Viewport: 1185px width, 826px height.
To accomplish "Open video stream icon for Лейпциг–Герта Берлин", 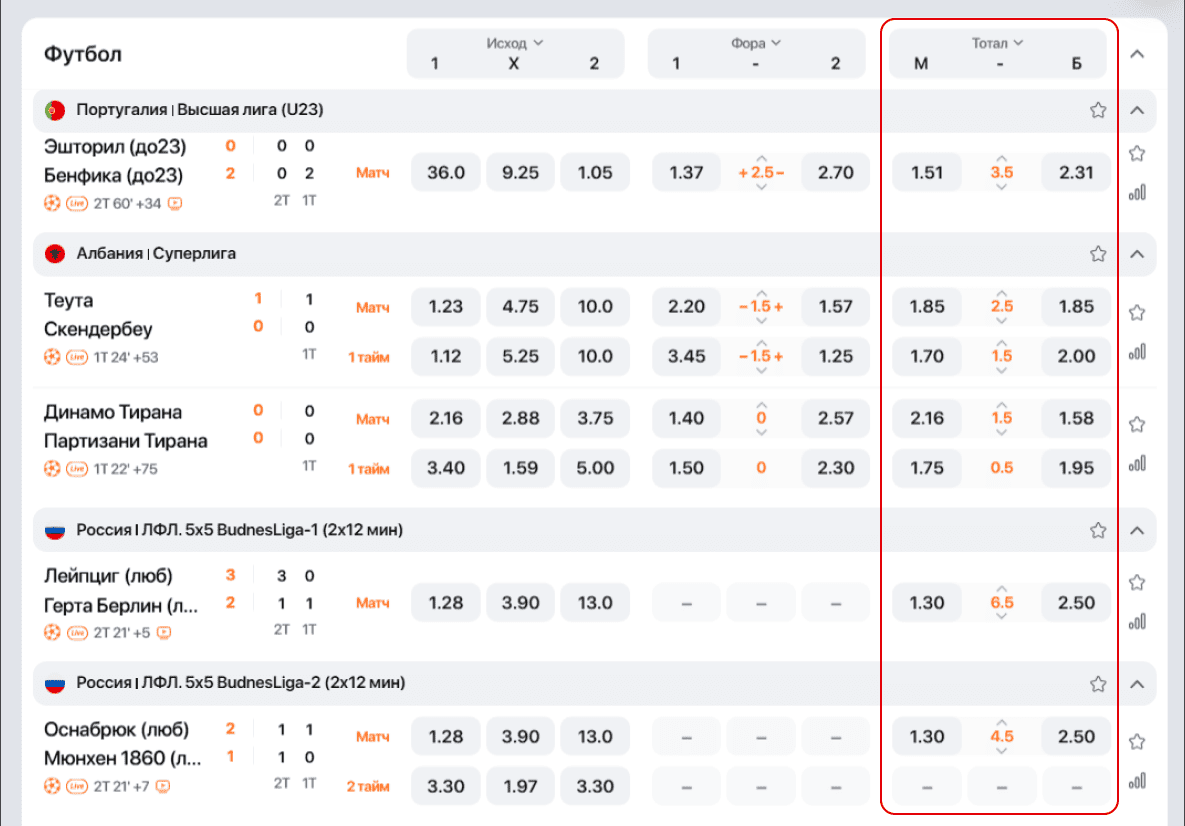I will [x=164, y=632].
